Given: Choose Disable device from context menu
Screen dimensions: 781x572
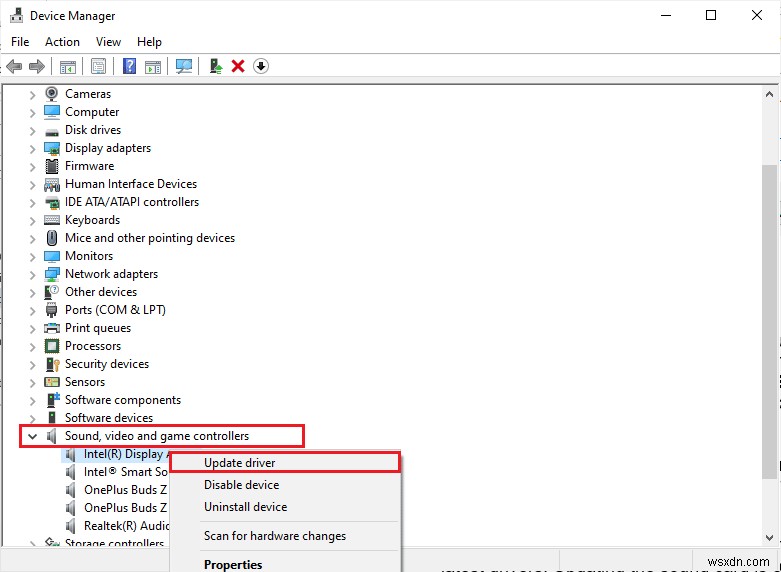Looking at the screenshot, I should pyautogui.click(x=285, y=485).
